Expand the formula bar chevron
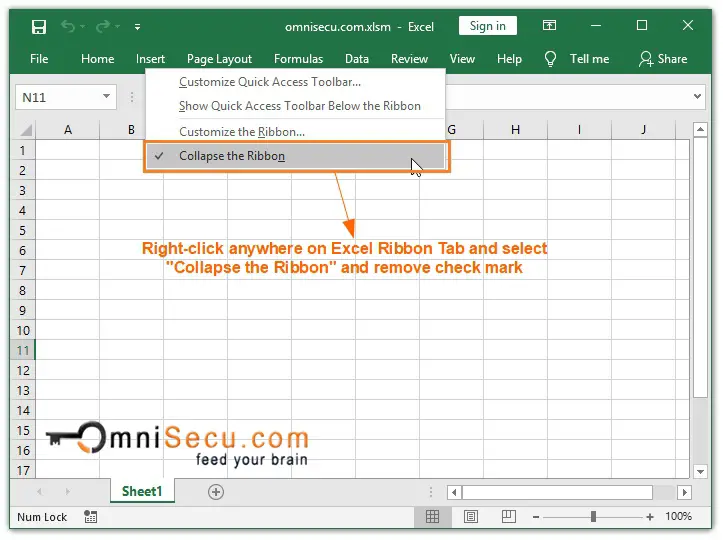Image resolution: width=723 pixels, height=540 pixels. pos(697,96)
